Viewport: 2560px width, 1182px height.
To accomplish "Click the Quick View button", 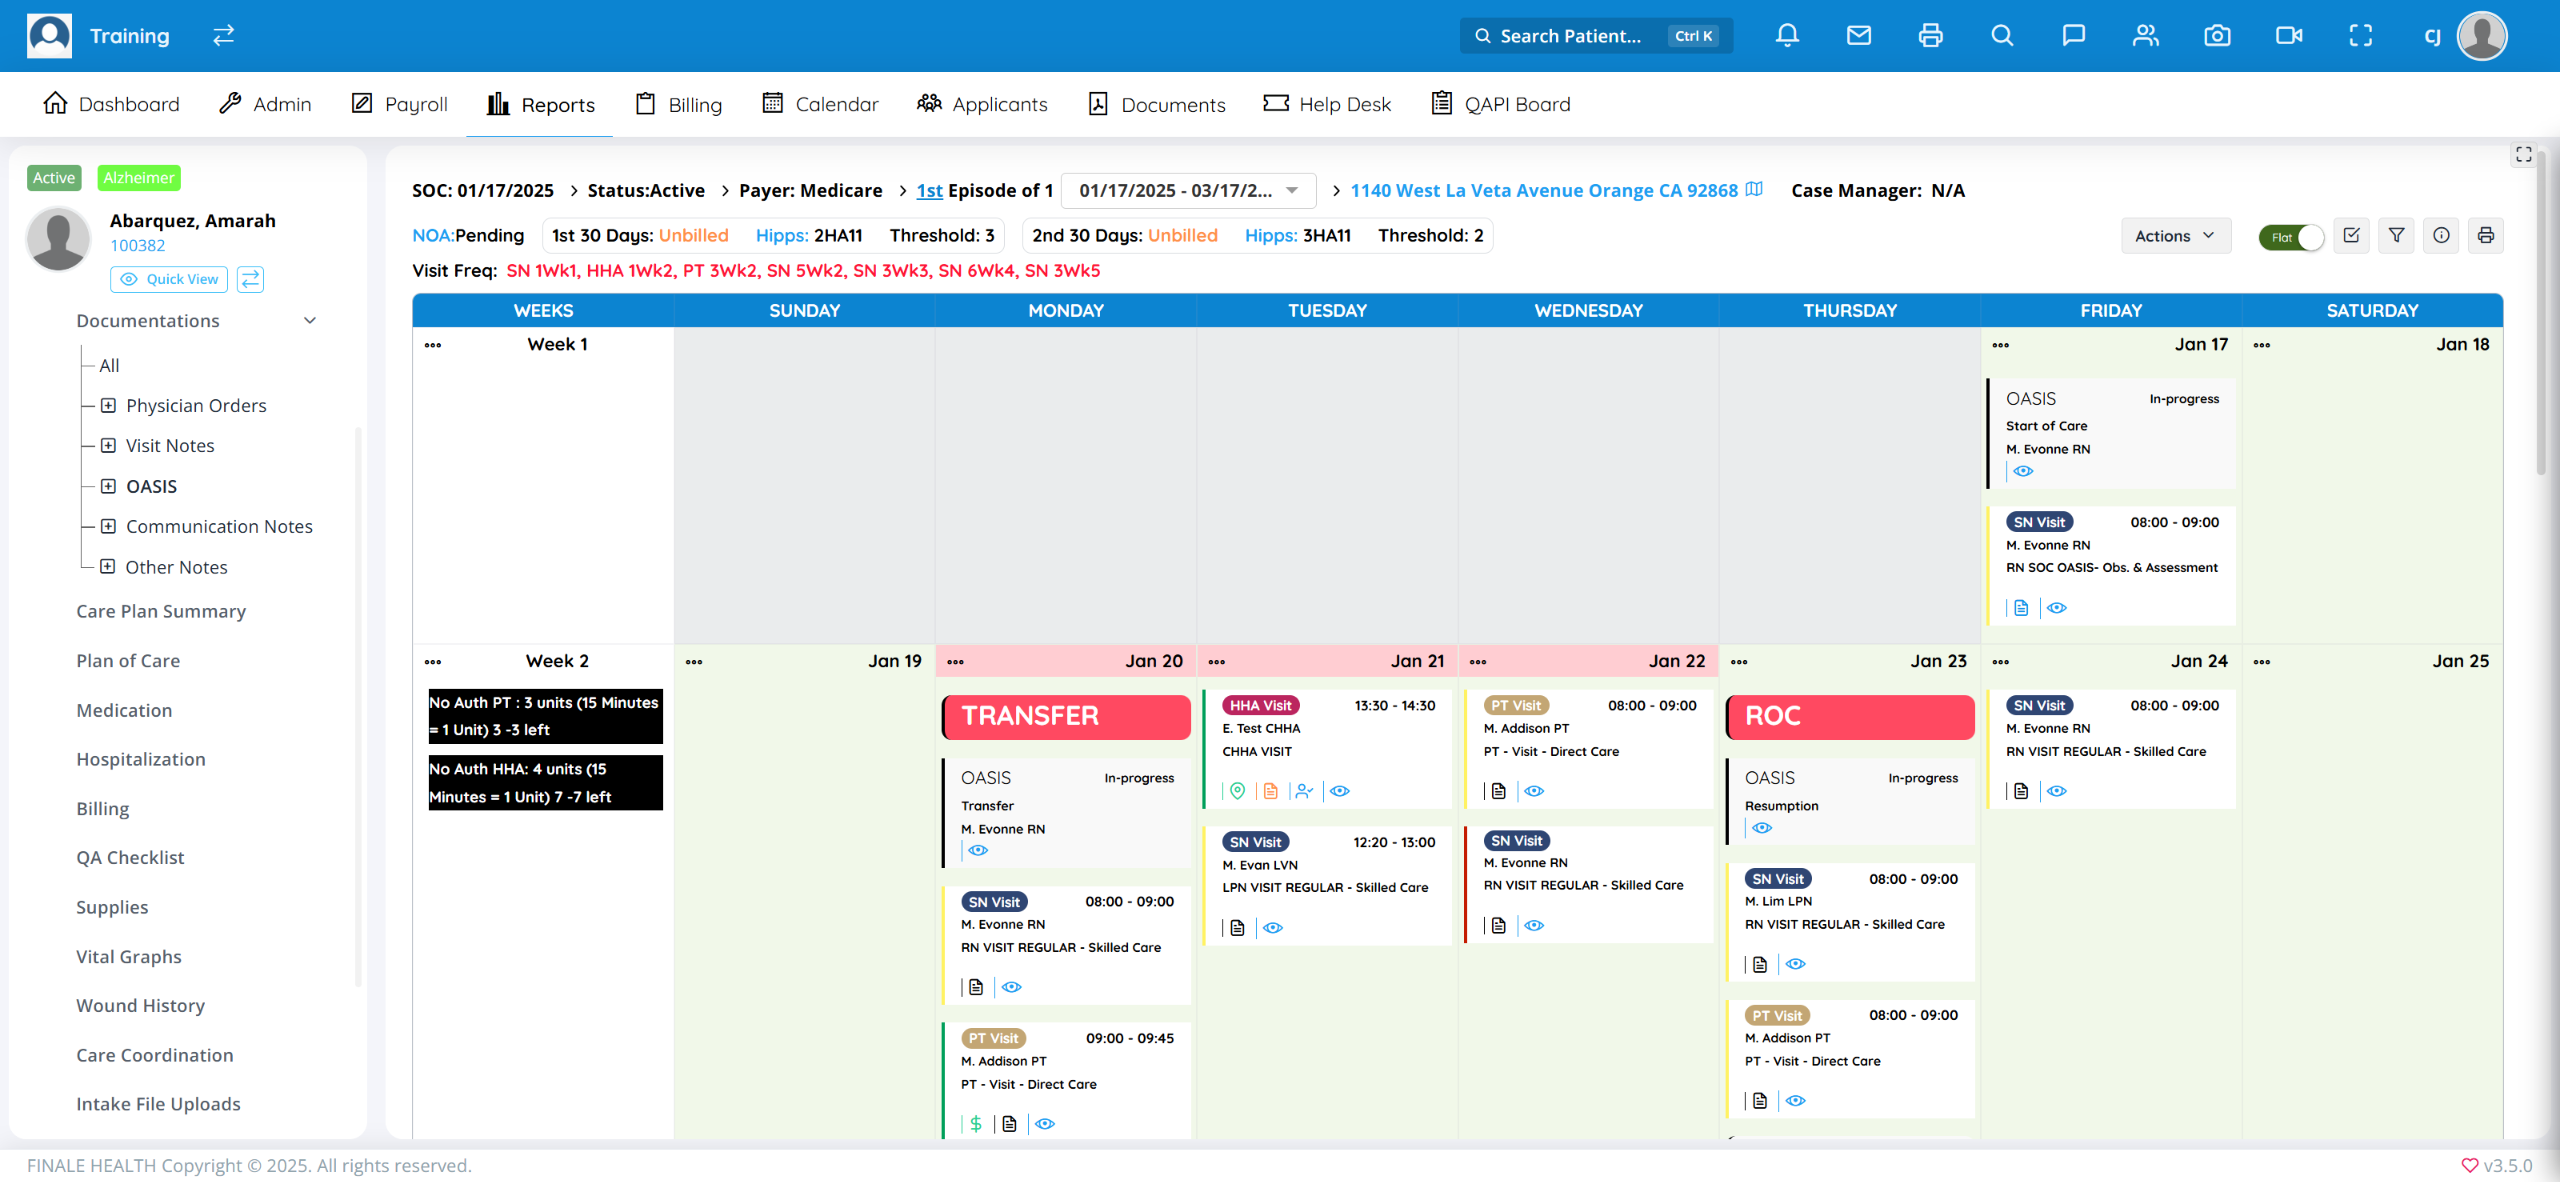I will click(169, 279).
